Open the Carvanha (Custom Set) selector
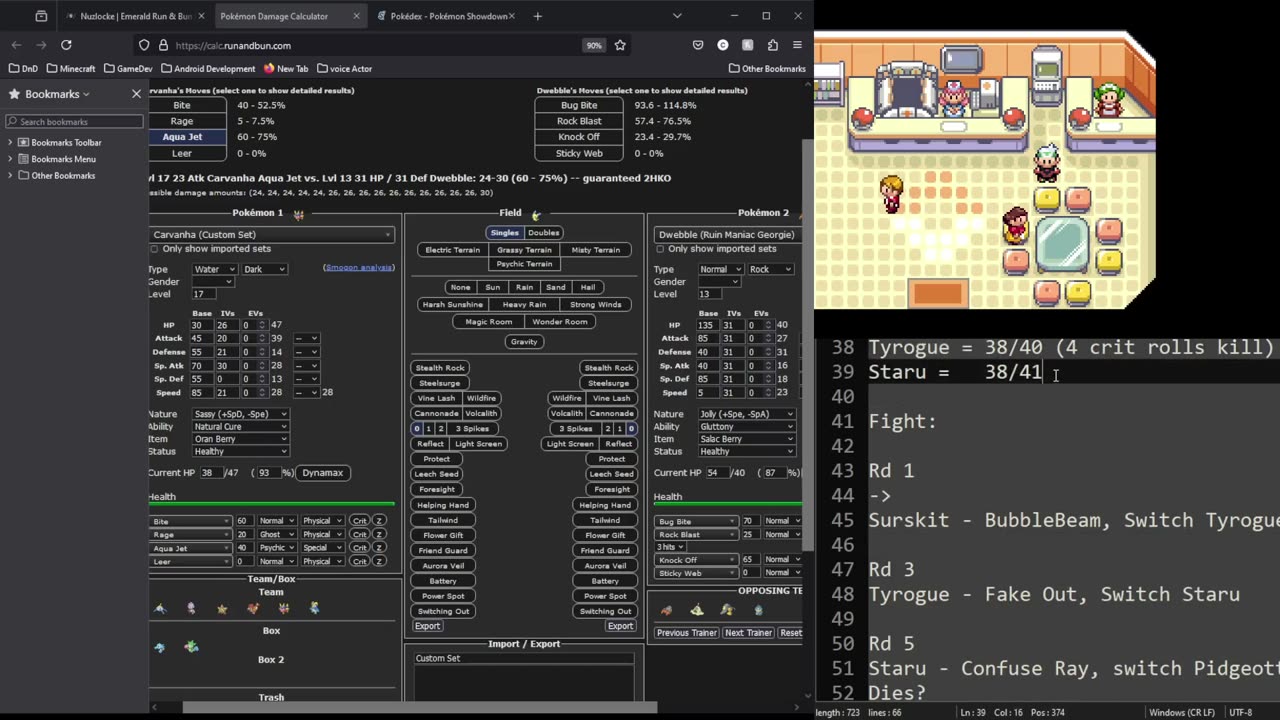The image size is (1280, 720). pyautogui.click(x=272, y=235)
